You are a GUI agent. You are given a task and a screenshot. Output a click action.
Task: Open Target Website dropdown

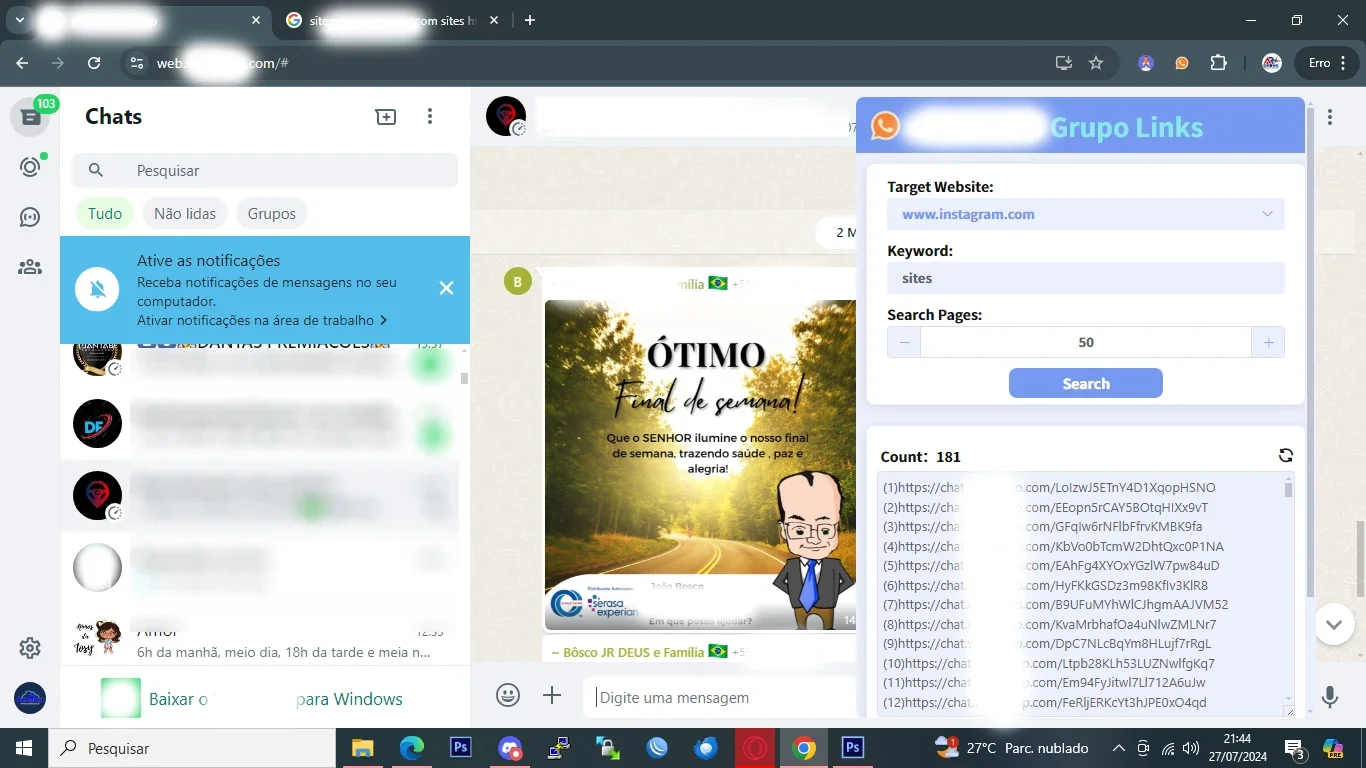[x=1085, y=214]
